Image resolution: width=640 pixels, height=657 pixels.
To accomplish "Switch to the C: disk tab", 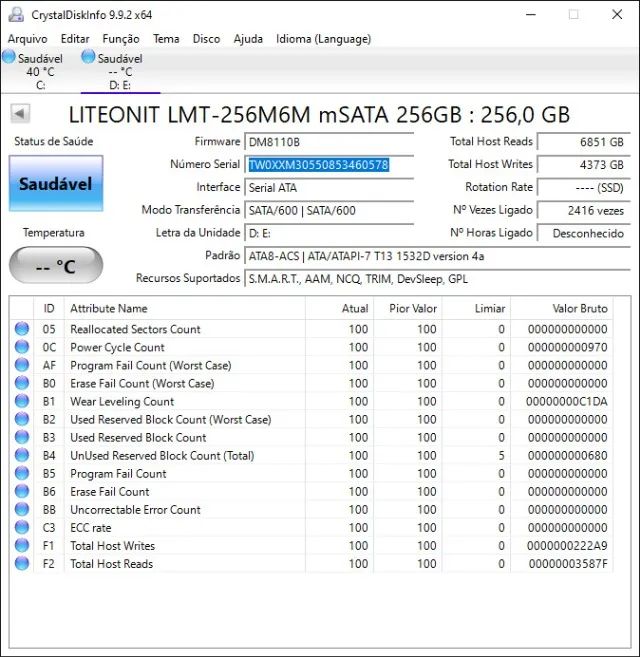I will pyautogui.click(x=40, y=70).
